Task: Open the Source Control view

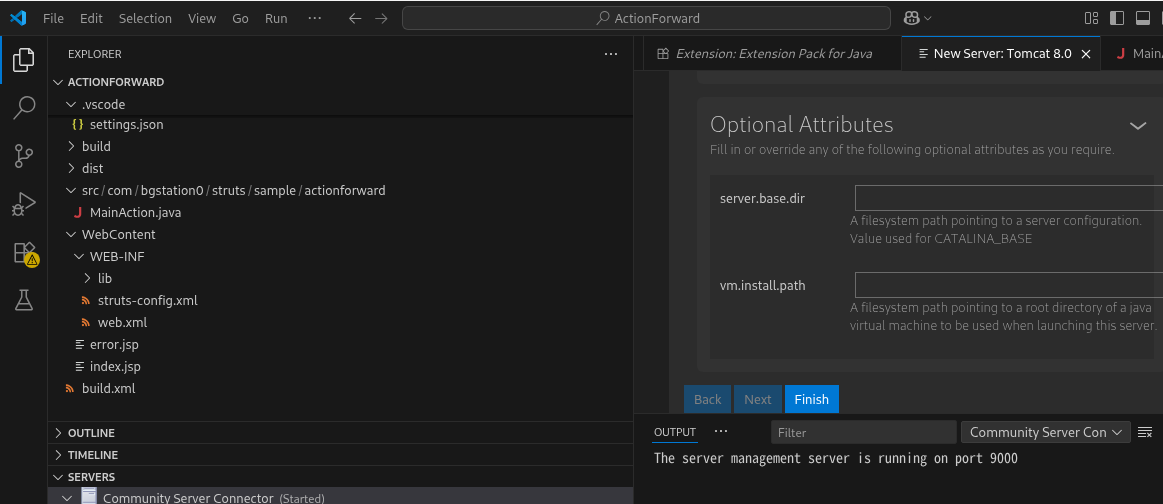Action: [24, 156]
